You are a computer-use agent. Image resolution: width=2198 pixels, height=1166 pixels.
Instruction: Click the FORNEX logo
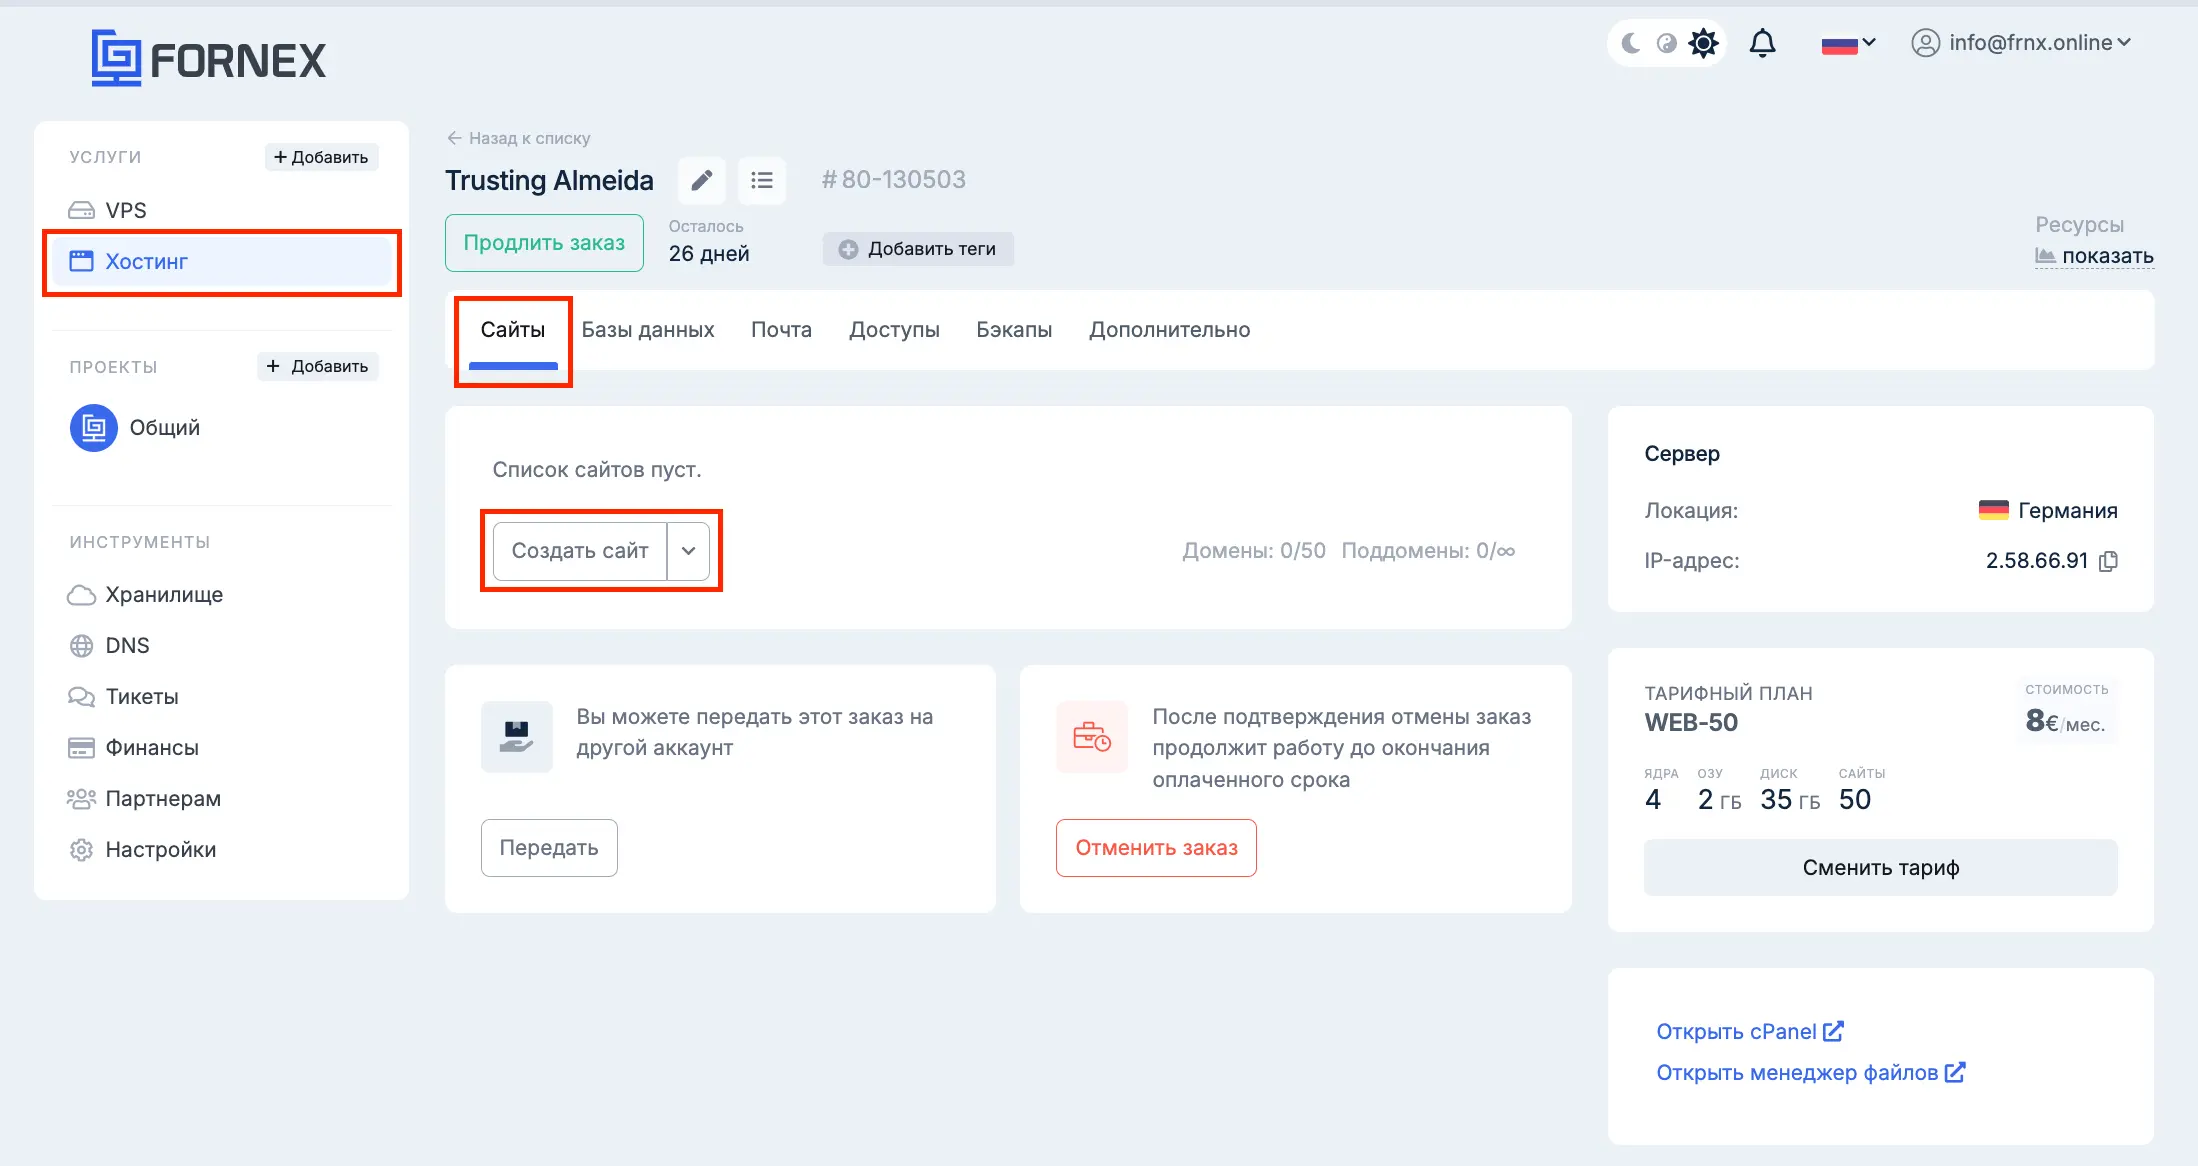point(208,59)
